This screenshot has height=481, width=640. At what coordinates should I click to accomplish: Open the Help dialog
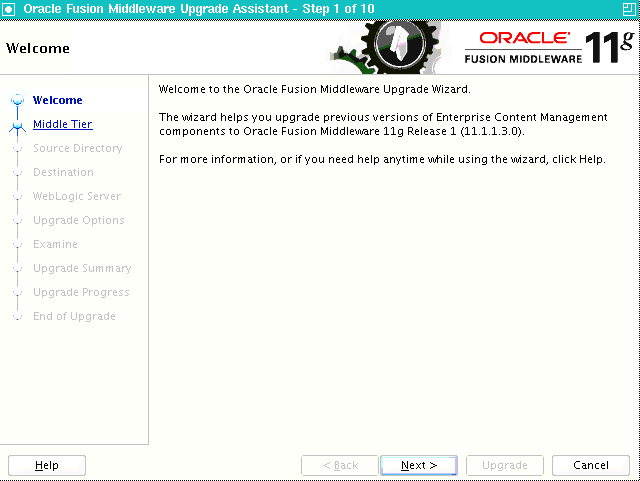coord(47,465)
